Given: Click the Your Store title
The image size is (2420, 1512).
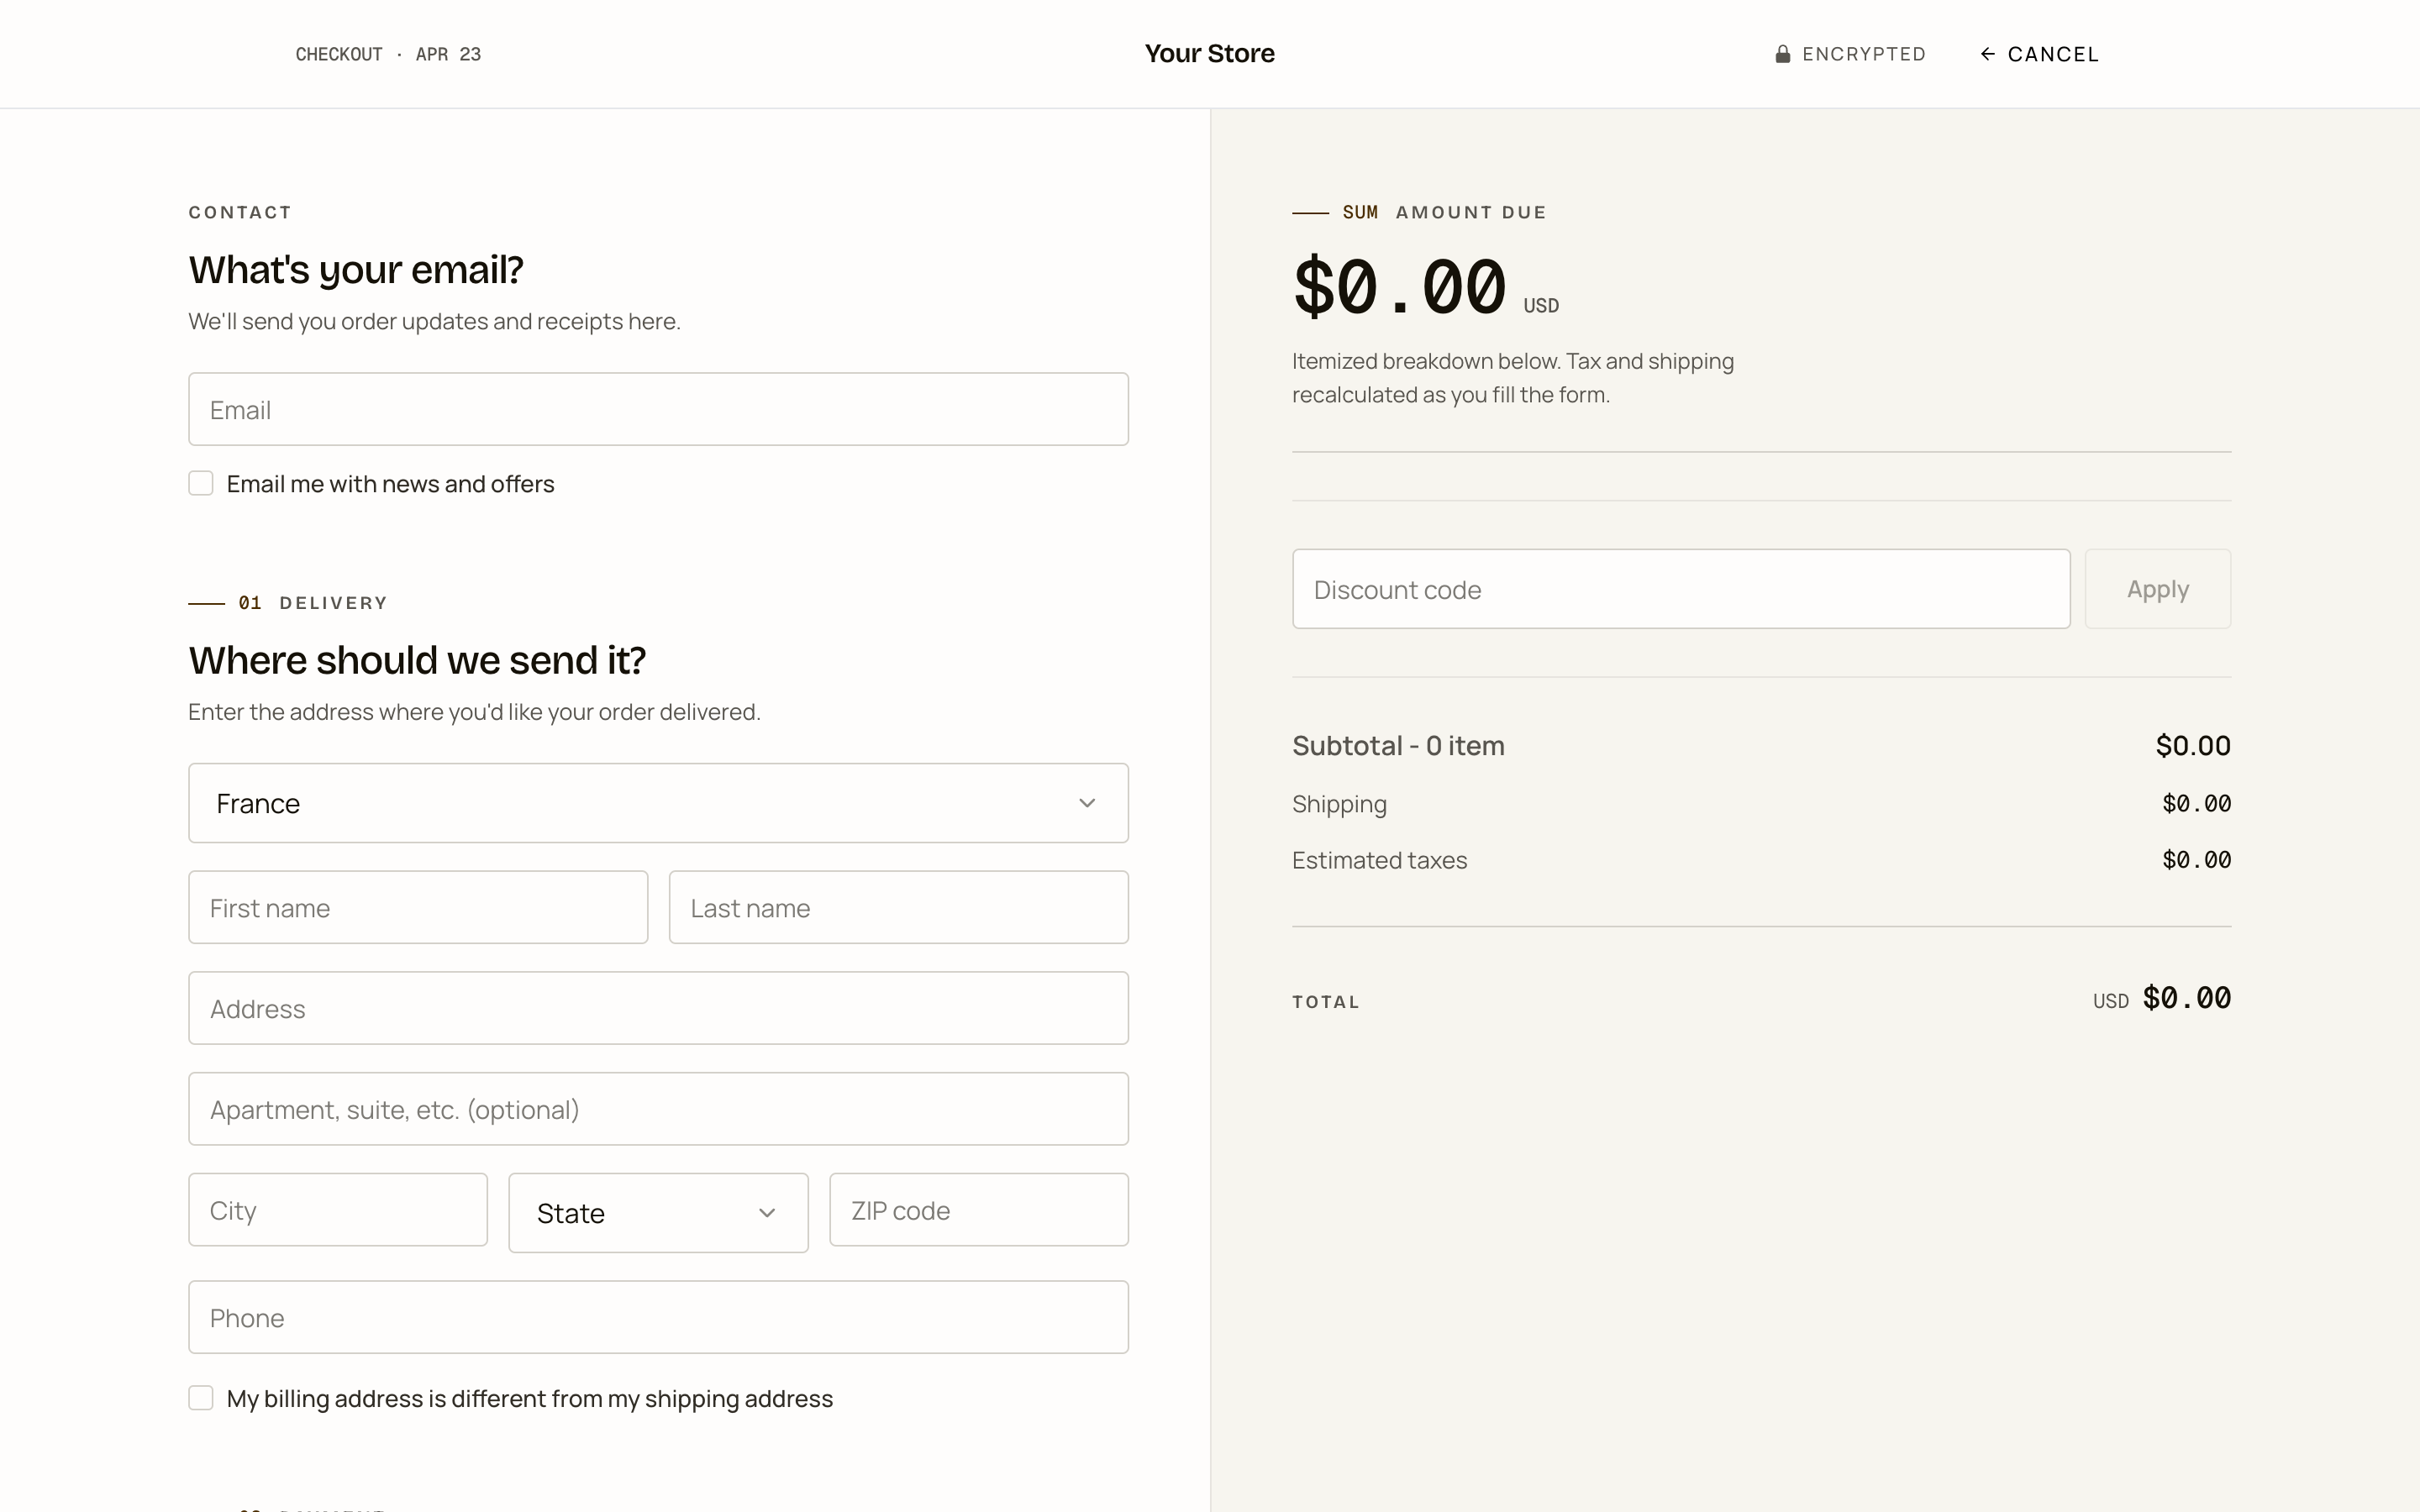Looking at the screenshot, I should pos(1209,54).
